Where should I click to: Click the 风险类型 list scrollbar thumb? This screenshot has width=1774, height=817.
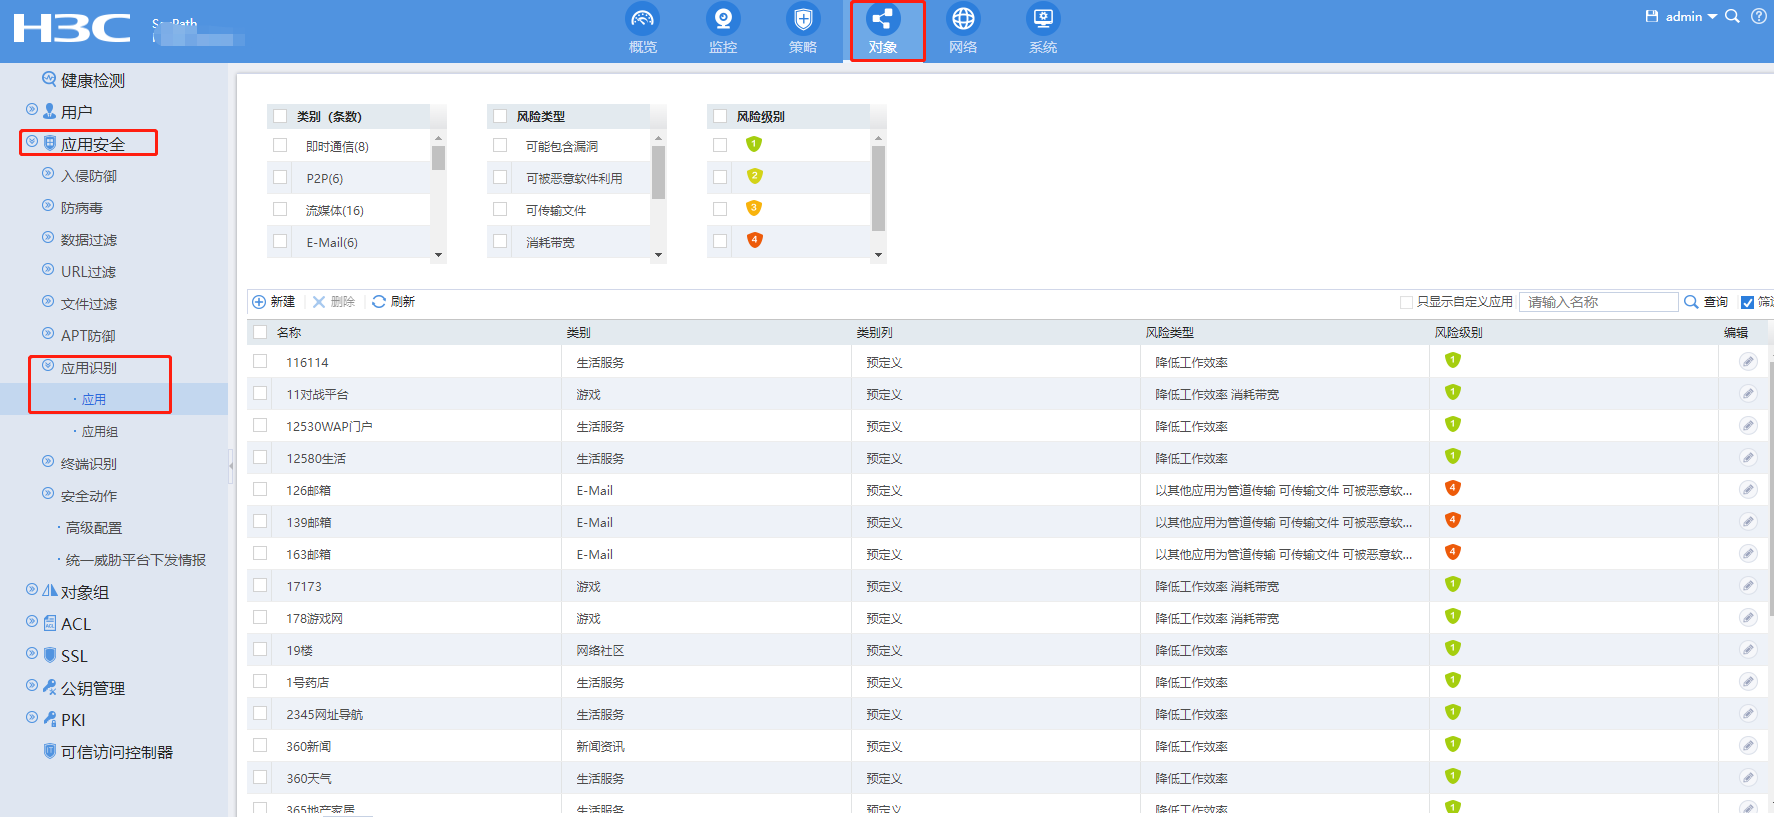click(x=658, y=172)
